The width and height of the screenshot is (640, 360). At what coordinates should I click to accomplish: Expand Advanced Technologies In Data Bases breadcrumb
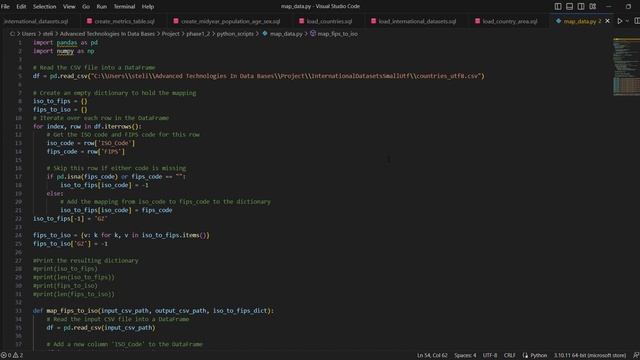[107, 34]
